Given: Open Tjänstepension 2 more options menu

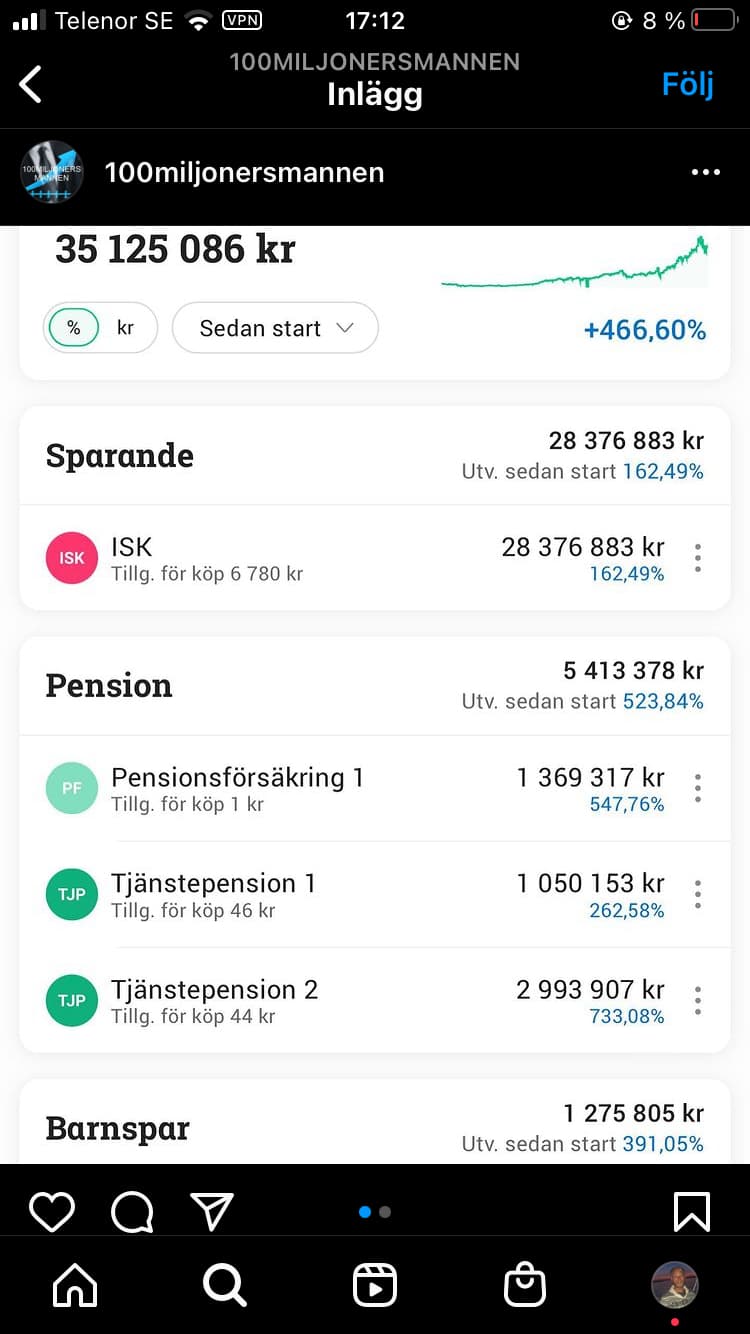Looking at the screenshot, I should pyautogui.click(x=698, y=1001).
